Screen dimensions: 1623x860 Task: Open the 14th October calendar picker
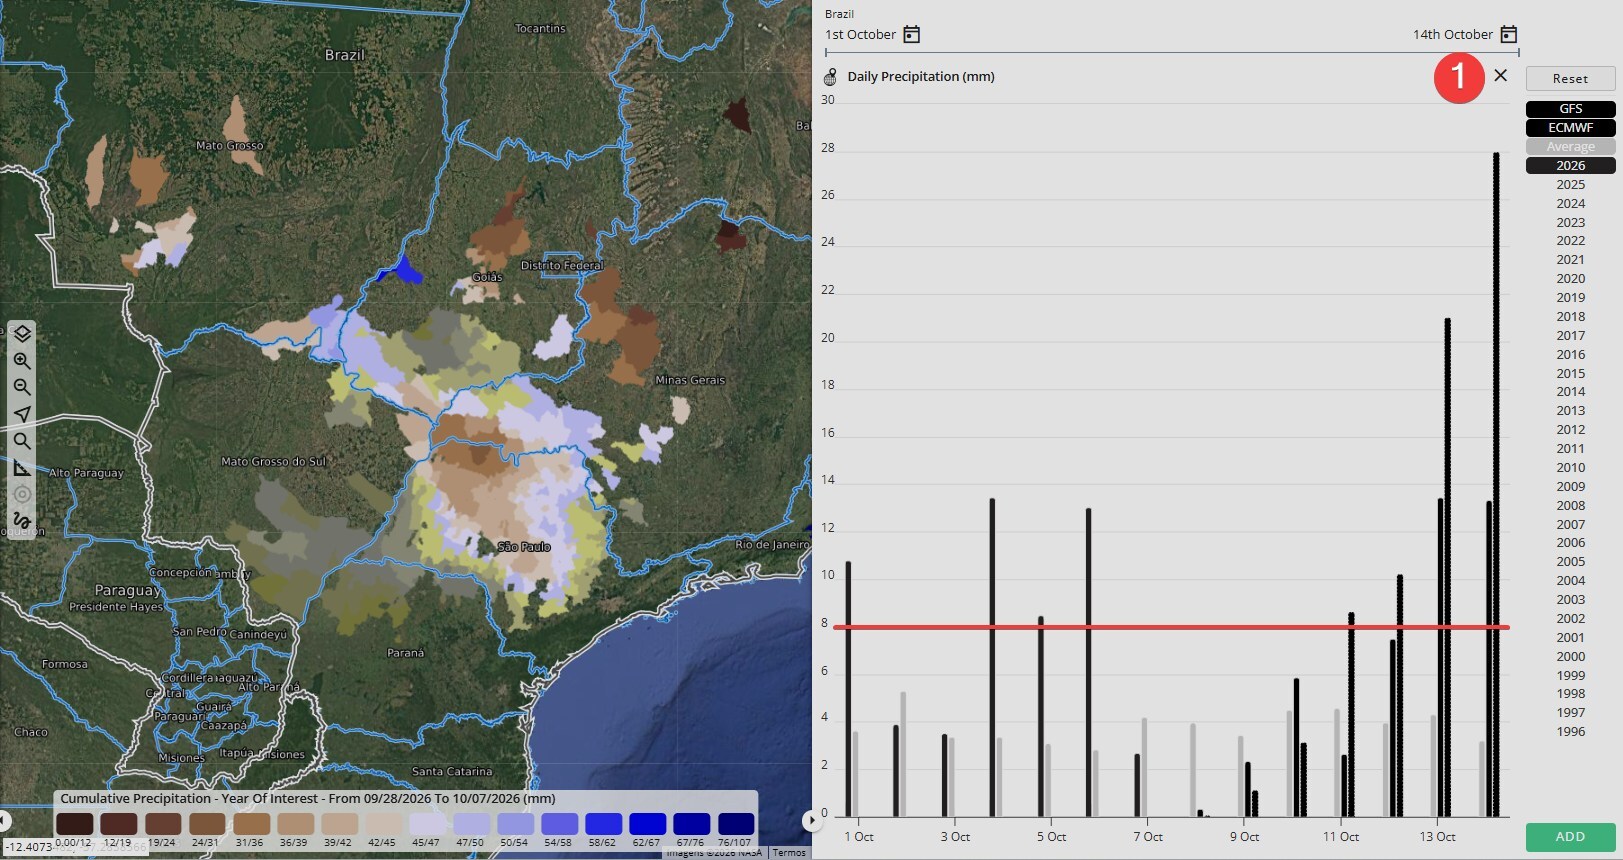1509,34
